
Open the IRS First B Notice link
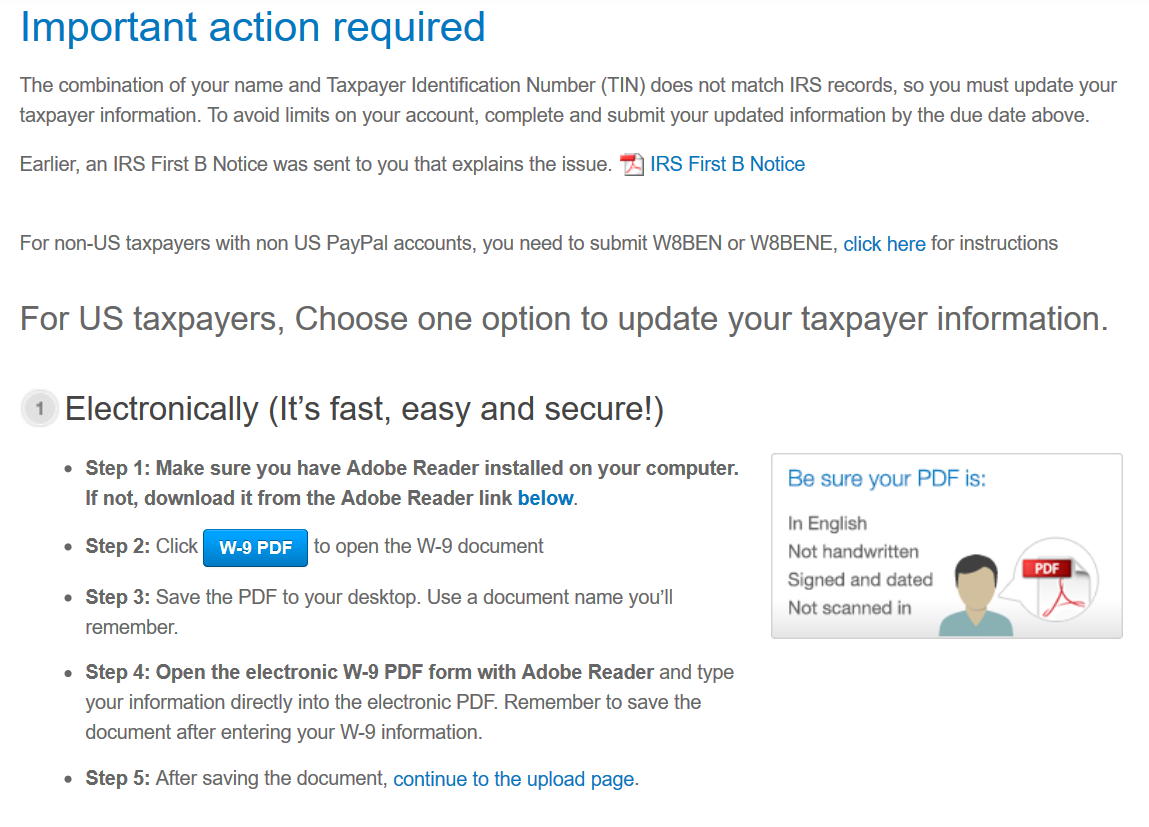pyautogui.click(x=727, y=164)
